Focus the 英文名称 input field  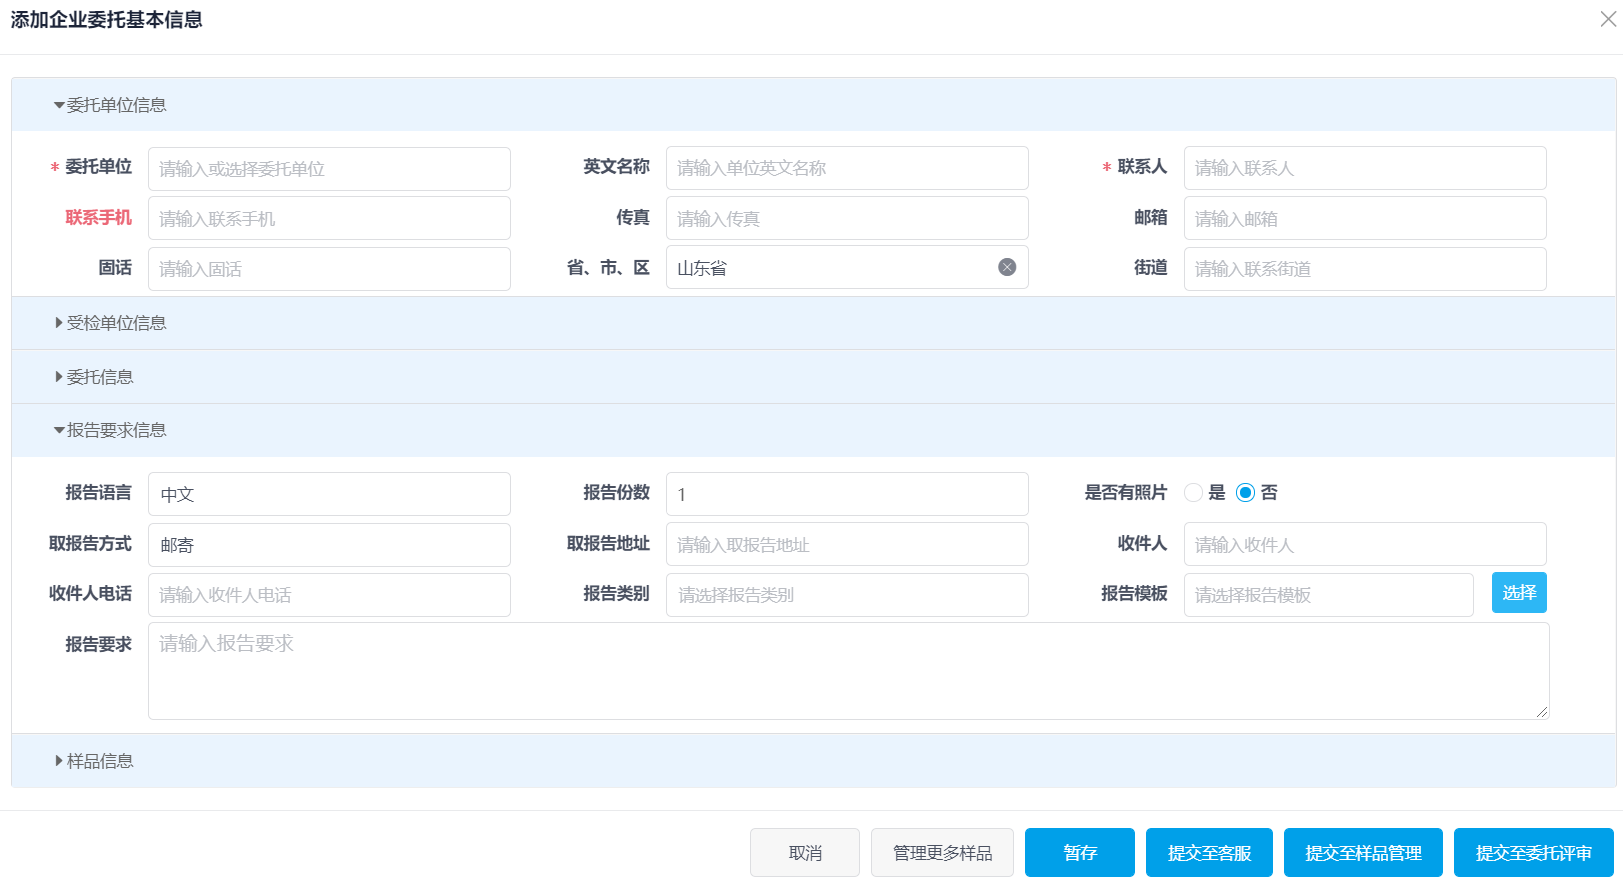pyautogui.click(x=847, y=168)
